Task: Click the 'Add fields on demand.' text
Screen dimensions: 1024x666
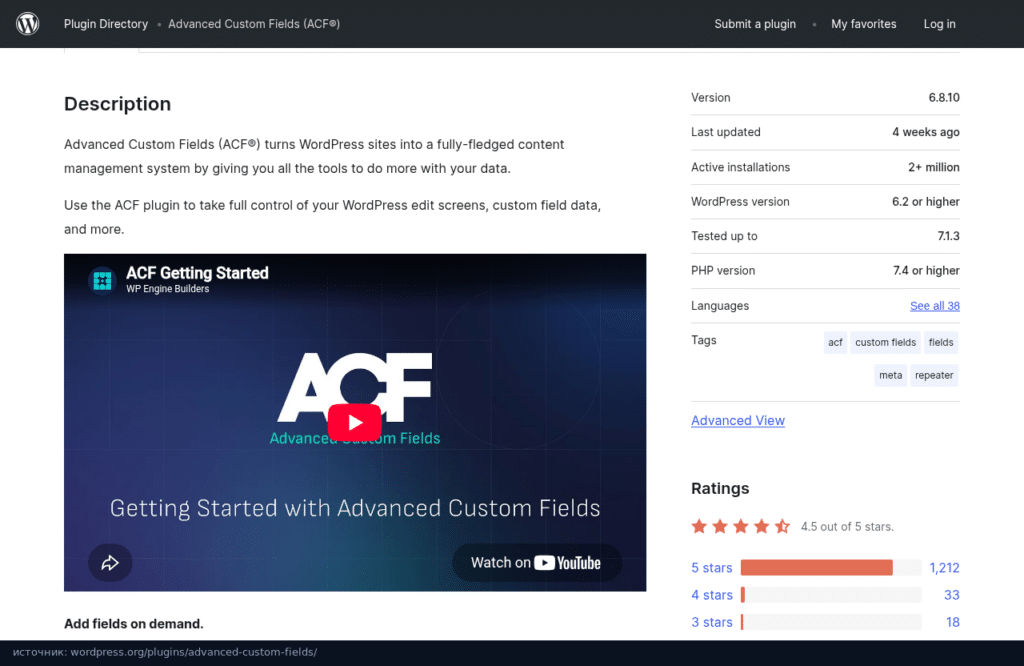Action: [x=134, y=624]
